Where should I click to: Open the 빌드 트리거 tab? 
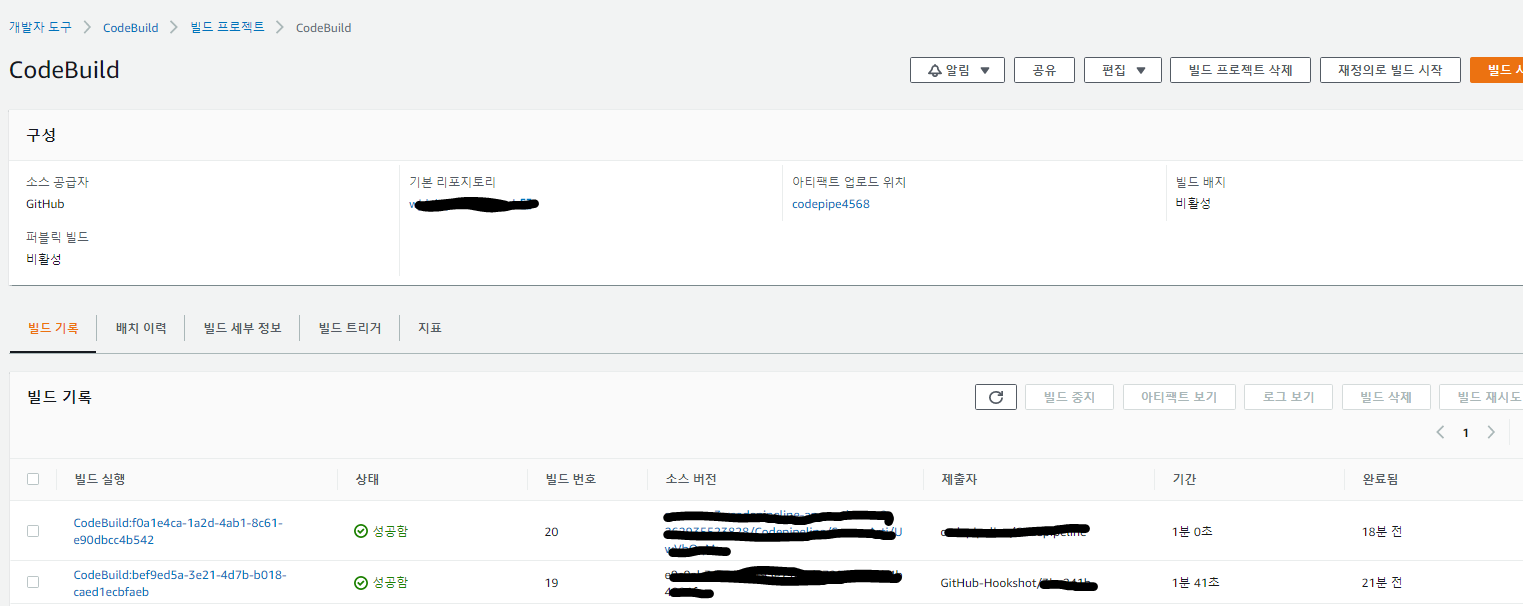[349, 328]
